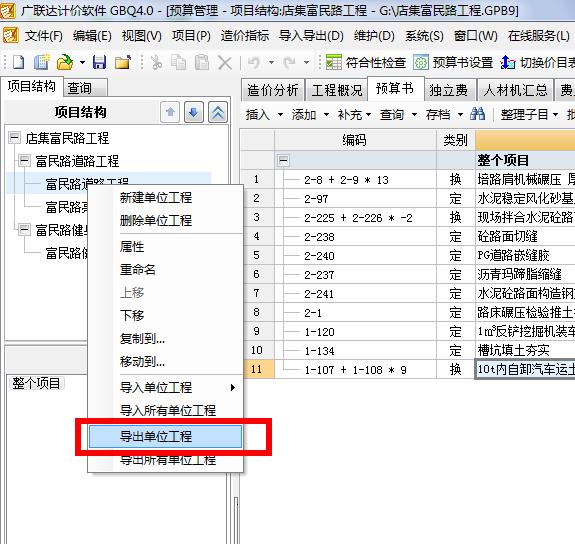This screenshot has height=544, width=575.
Task: Switch to the 项目结构 tab
Action: click(x=32, y=87)
